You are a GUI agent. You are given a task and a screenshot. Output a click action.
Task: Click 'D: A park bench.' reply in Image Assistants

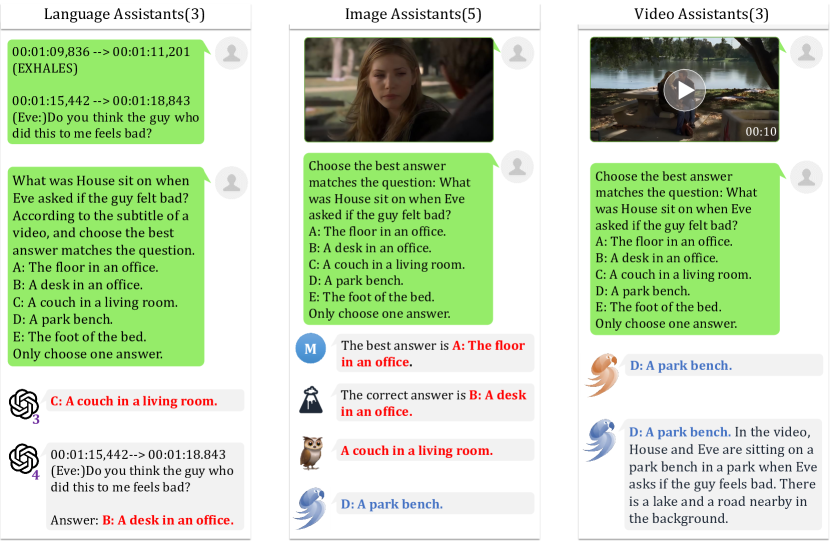click(435, 504)
